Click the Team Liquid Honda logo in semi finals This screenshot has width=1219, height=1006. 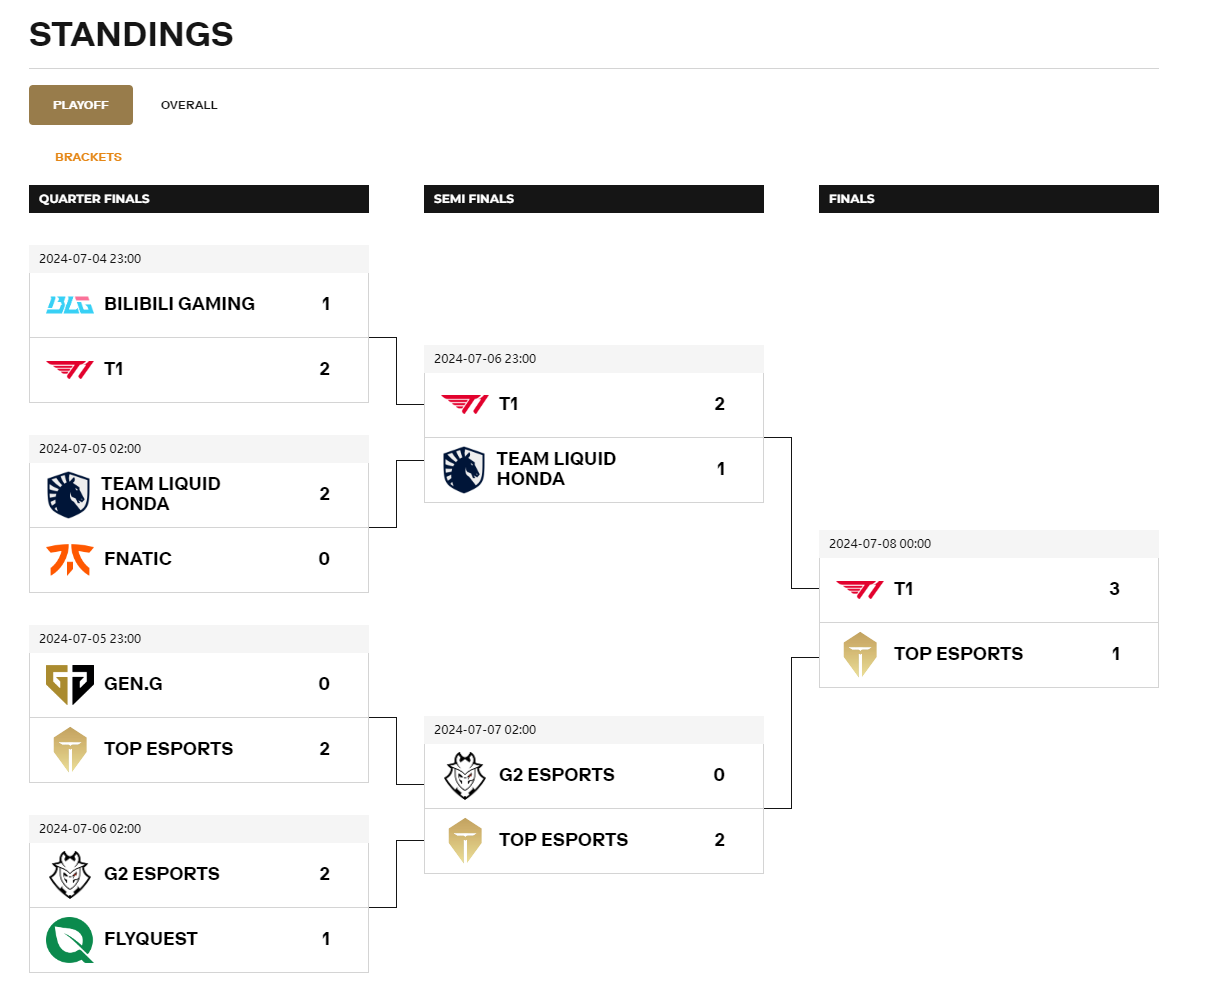point(464,470)
